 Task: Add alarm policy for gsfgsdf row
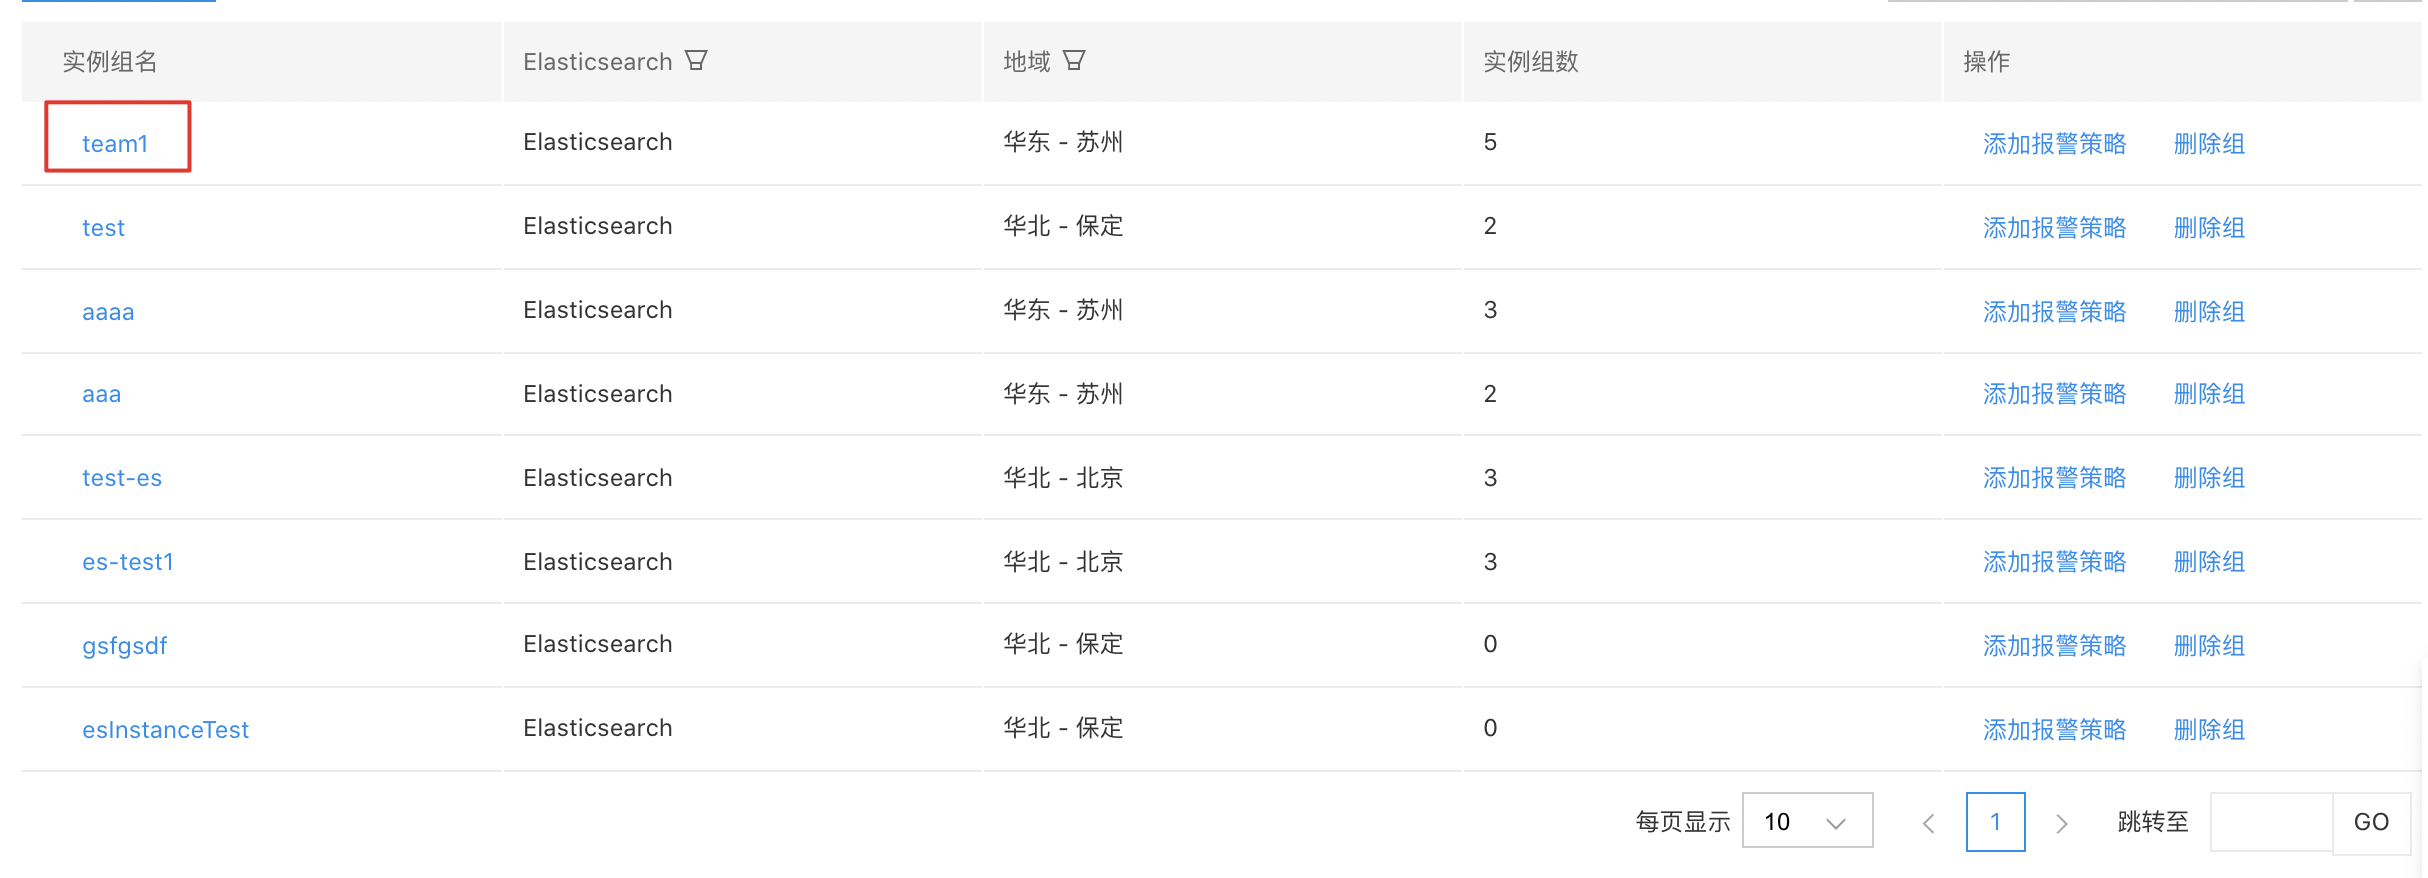point(2054,646)
